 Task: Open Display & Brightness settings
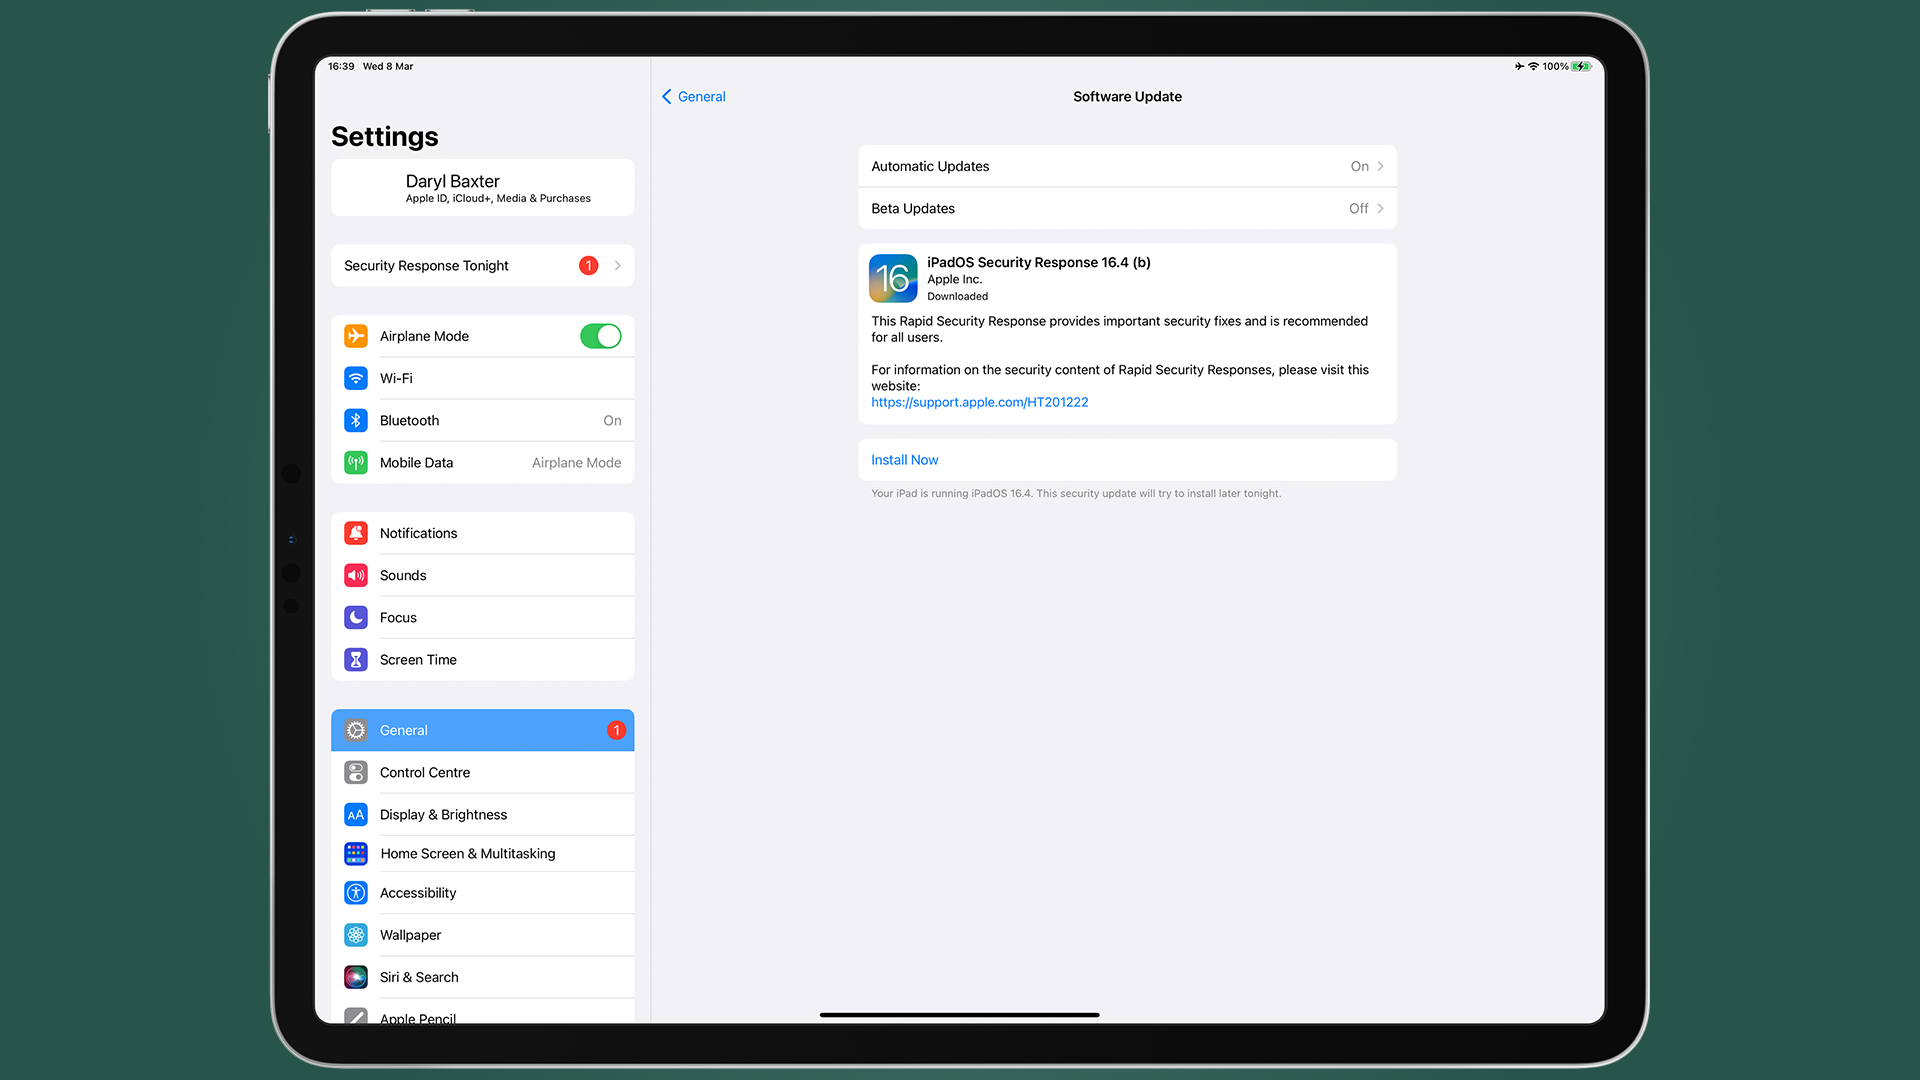(x=482, y=814)
